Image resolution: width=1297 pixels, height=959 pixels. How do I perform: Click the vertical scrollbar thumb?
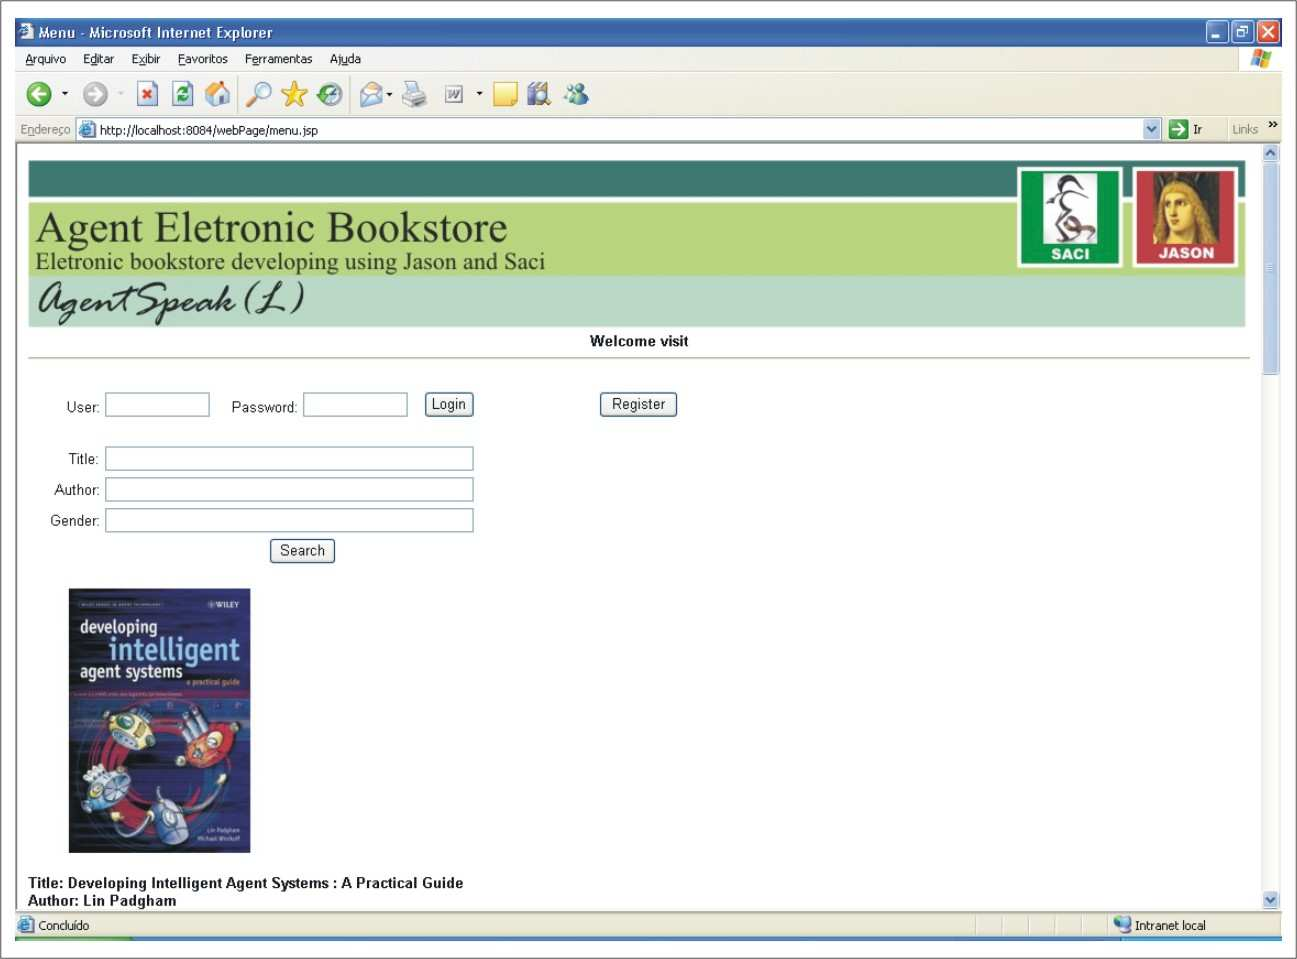click(1271, 268)
